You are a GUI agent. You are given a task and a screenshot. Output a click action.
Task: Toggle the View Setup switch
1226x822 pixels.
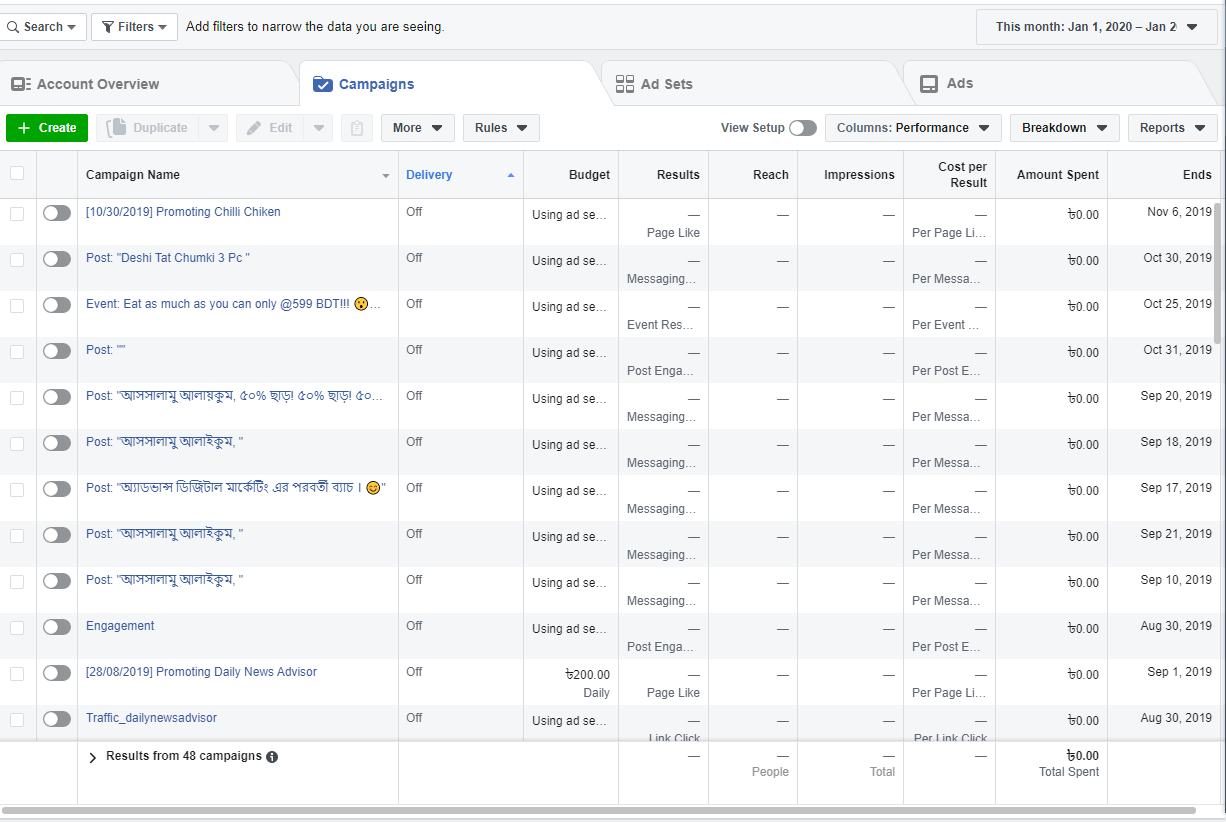(802, 128)
